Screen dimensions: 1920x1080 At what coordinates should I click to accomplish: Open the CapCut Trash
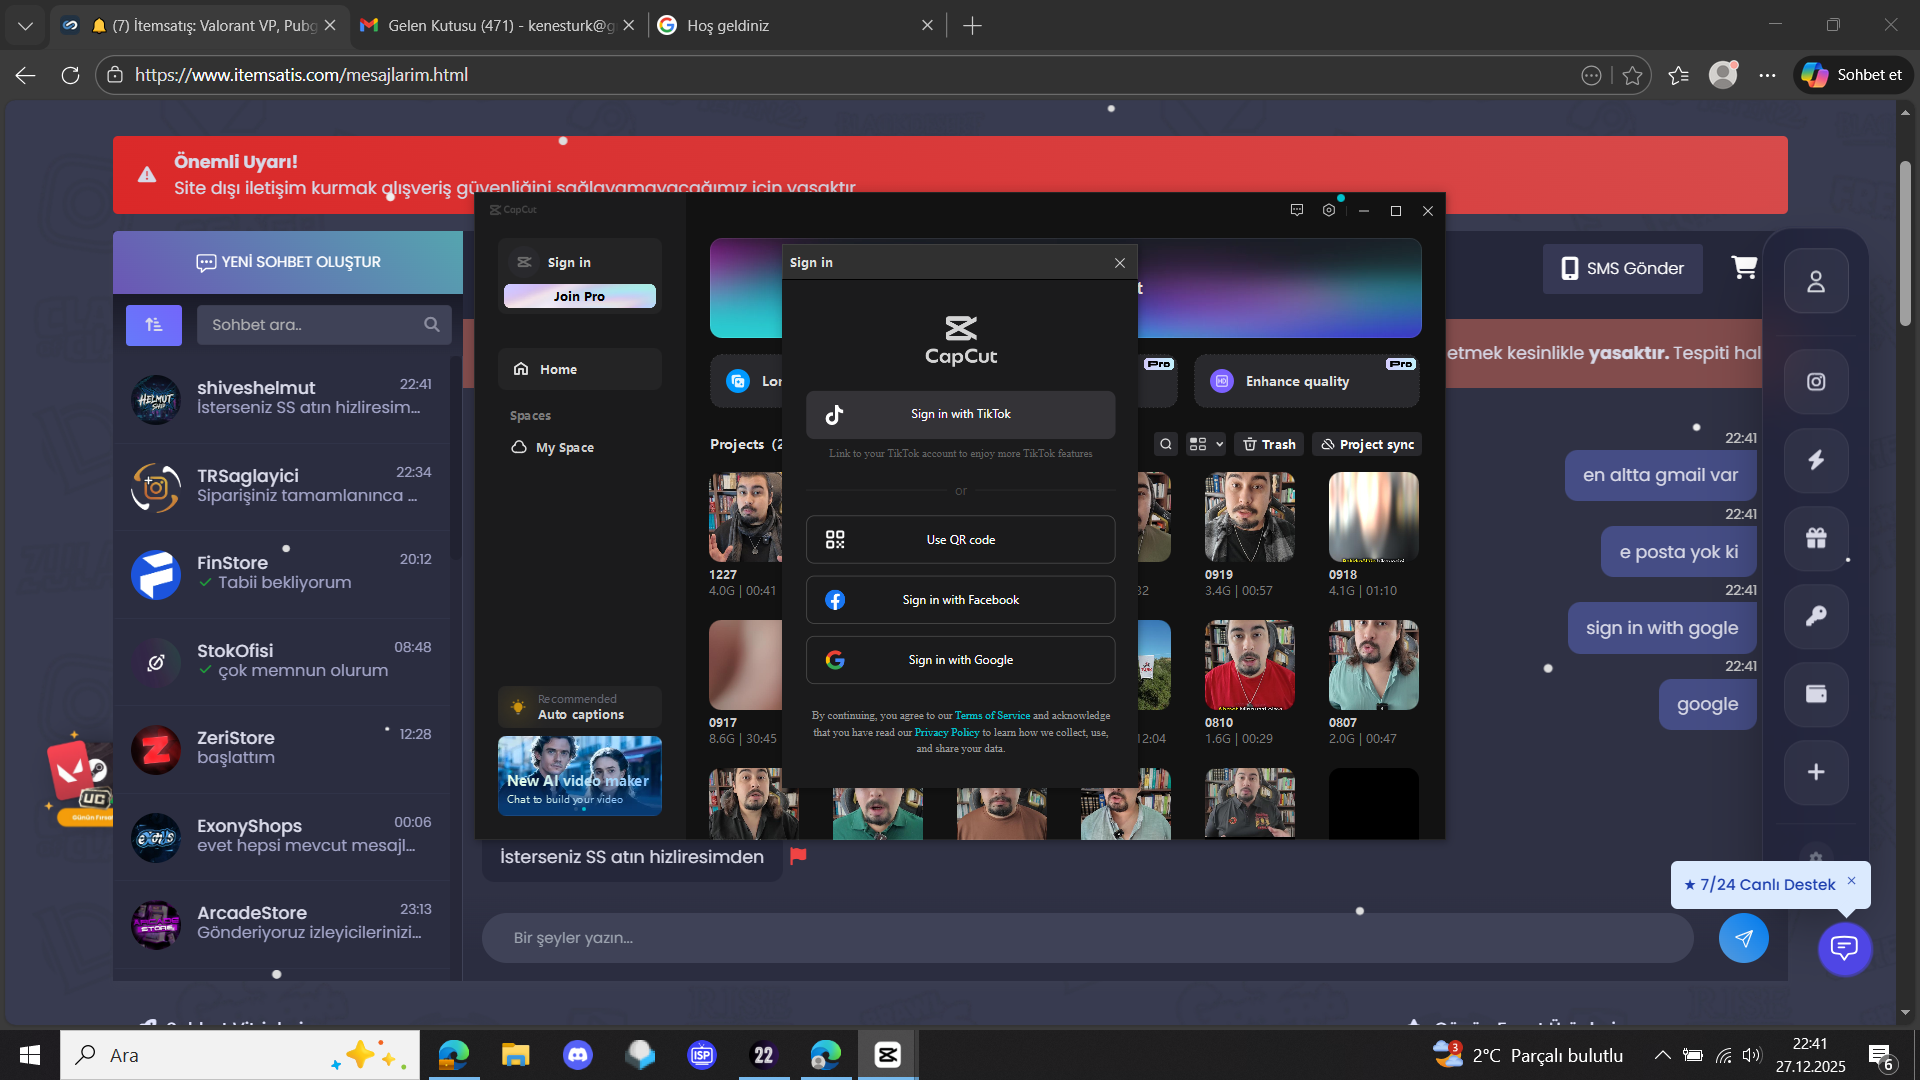tap(1269, 444)
